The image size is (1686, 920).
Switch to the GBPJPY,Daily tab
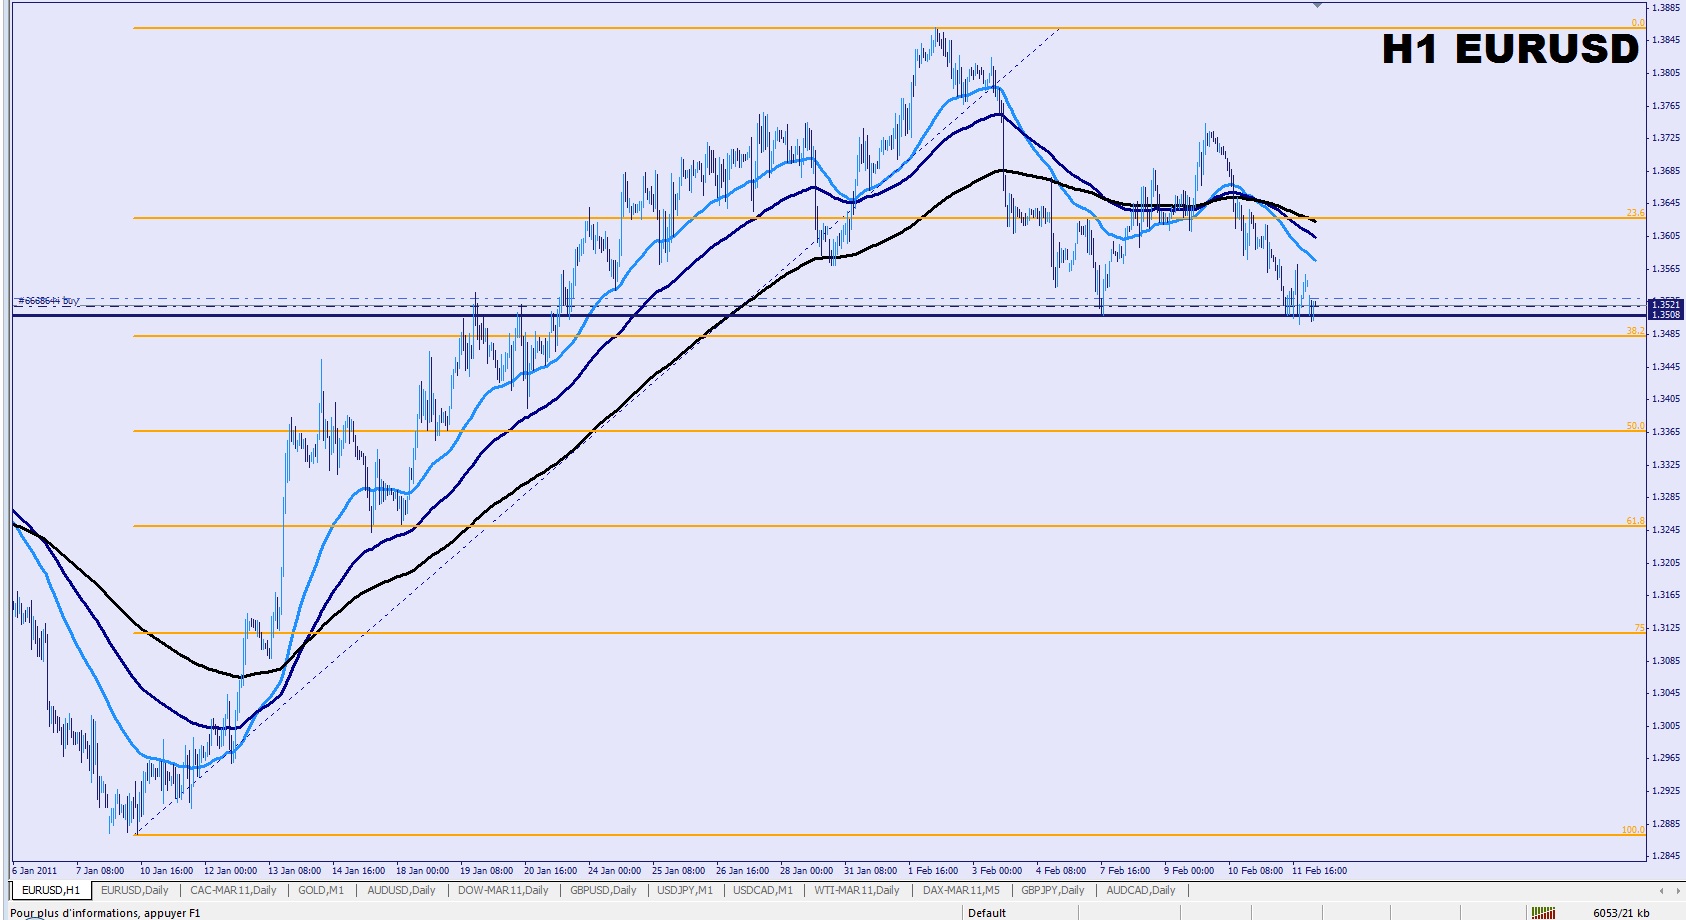point(1052,890)
